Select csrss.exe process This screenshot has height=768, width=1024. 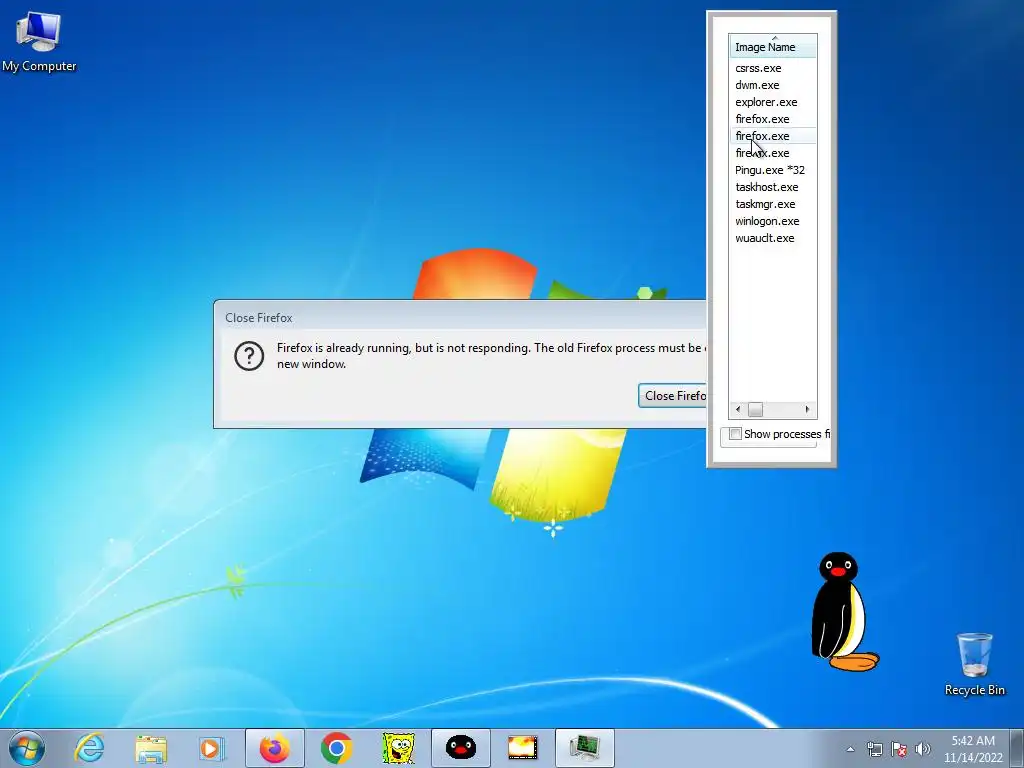[x=773, y=68]
